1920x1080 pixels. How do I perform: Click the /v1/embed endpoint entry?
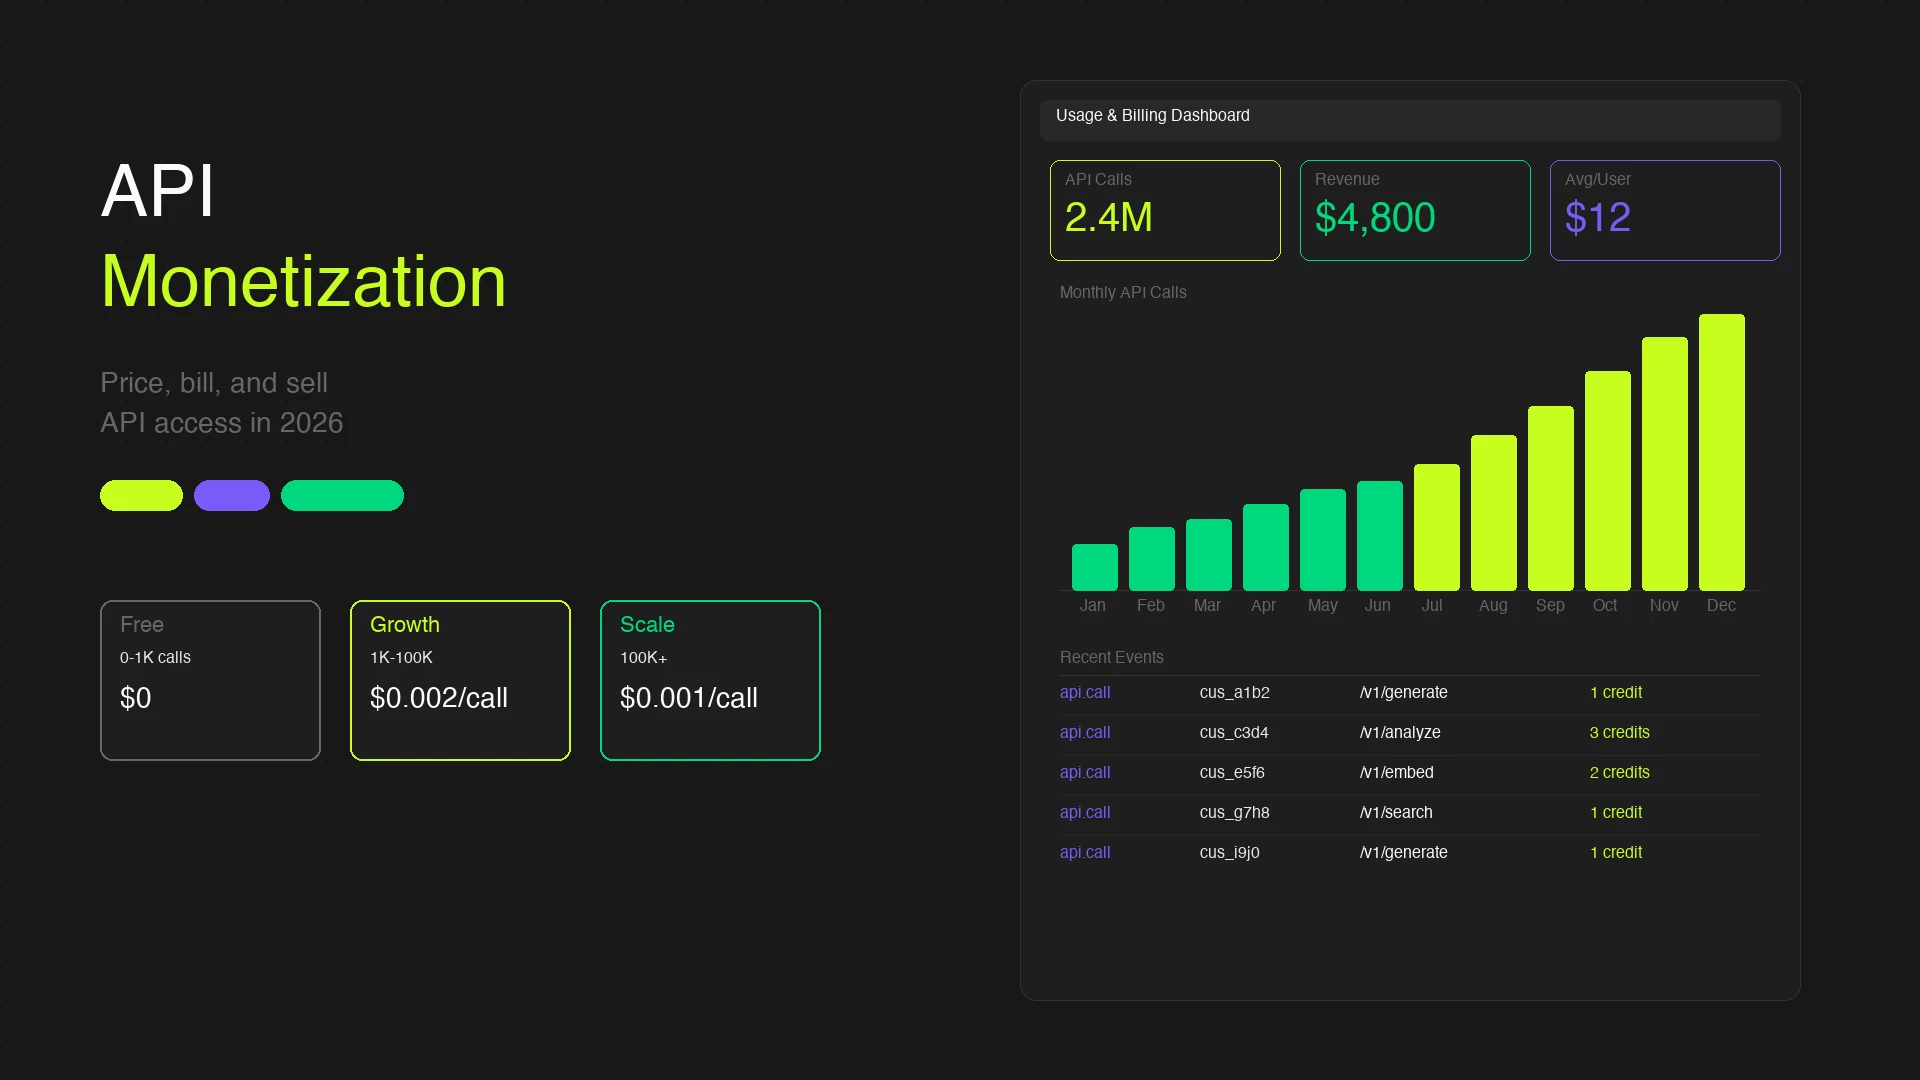click(1397, 772)
